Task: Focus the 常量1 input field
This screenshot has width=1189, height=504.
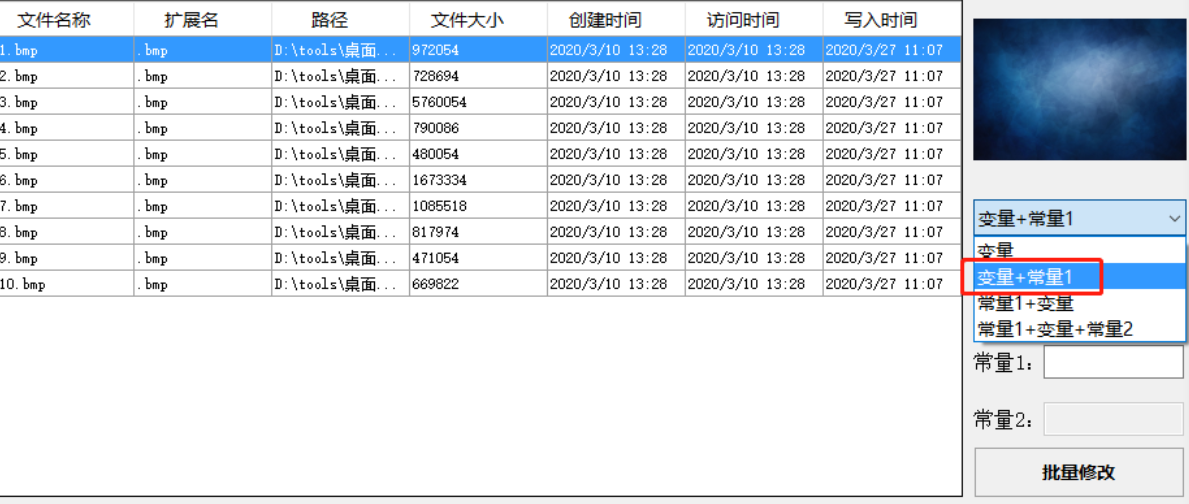Action: point(1114,362)
